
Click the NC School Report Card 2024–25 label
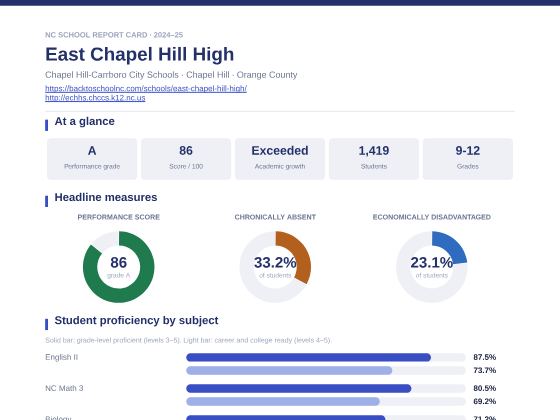(x=114, y=35)
